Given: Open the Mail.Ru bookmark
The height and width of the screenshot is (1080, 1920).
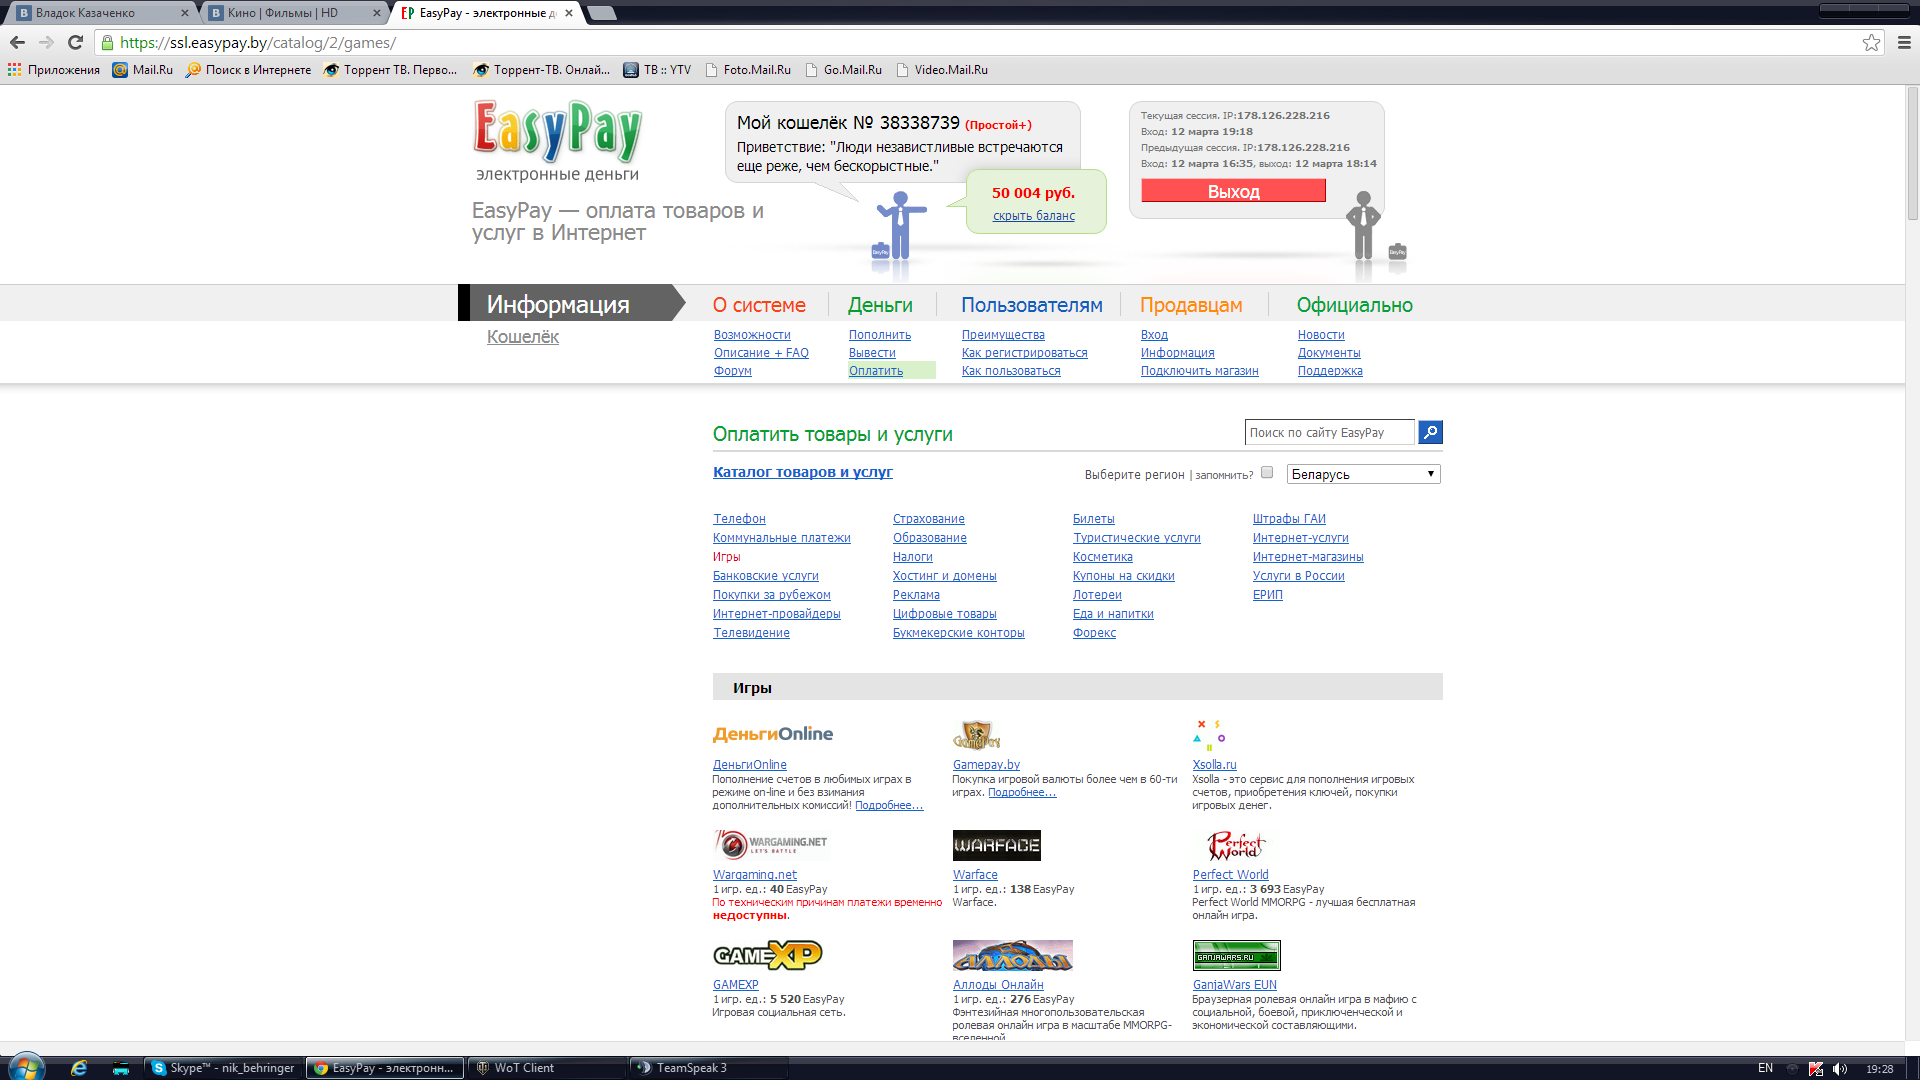Looking at the screenshot, I should pos(142,70).
